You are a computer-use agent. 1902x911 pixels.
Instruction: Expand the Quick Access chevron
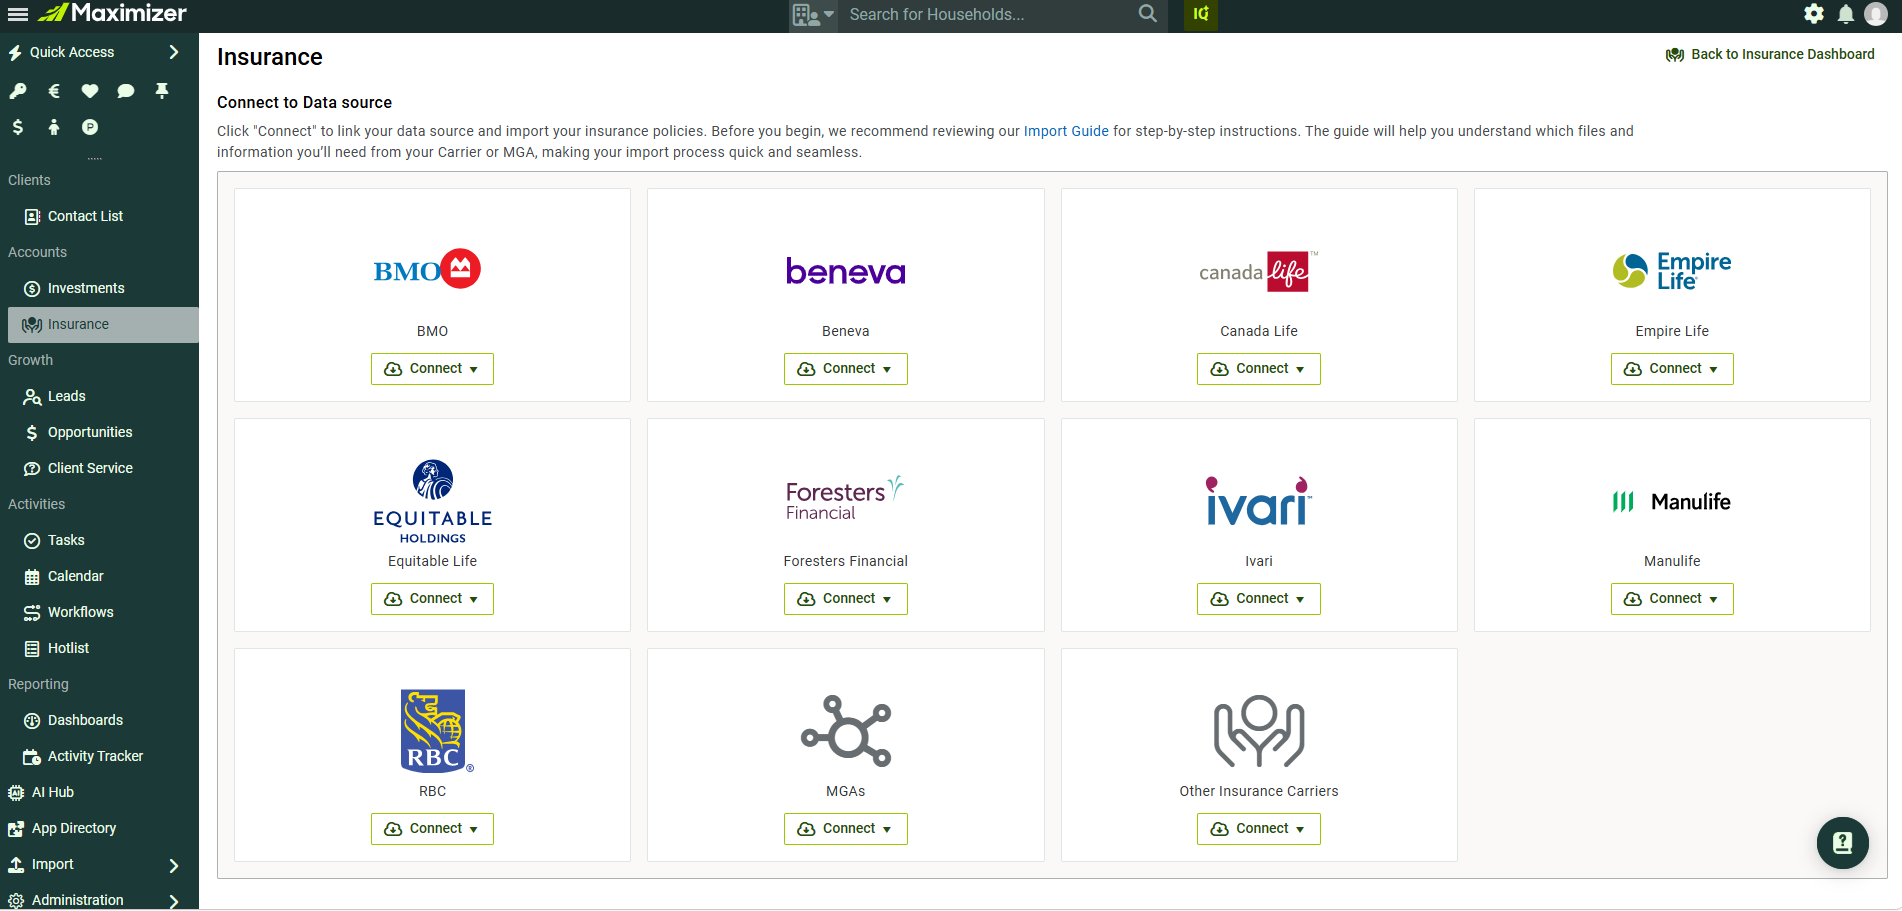(x=174, y=52)
